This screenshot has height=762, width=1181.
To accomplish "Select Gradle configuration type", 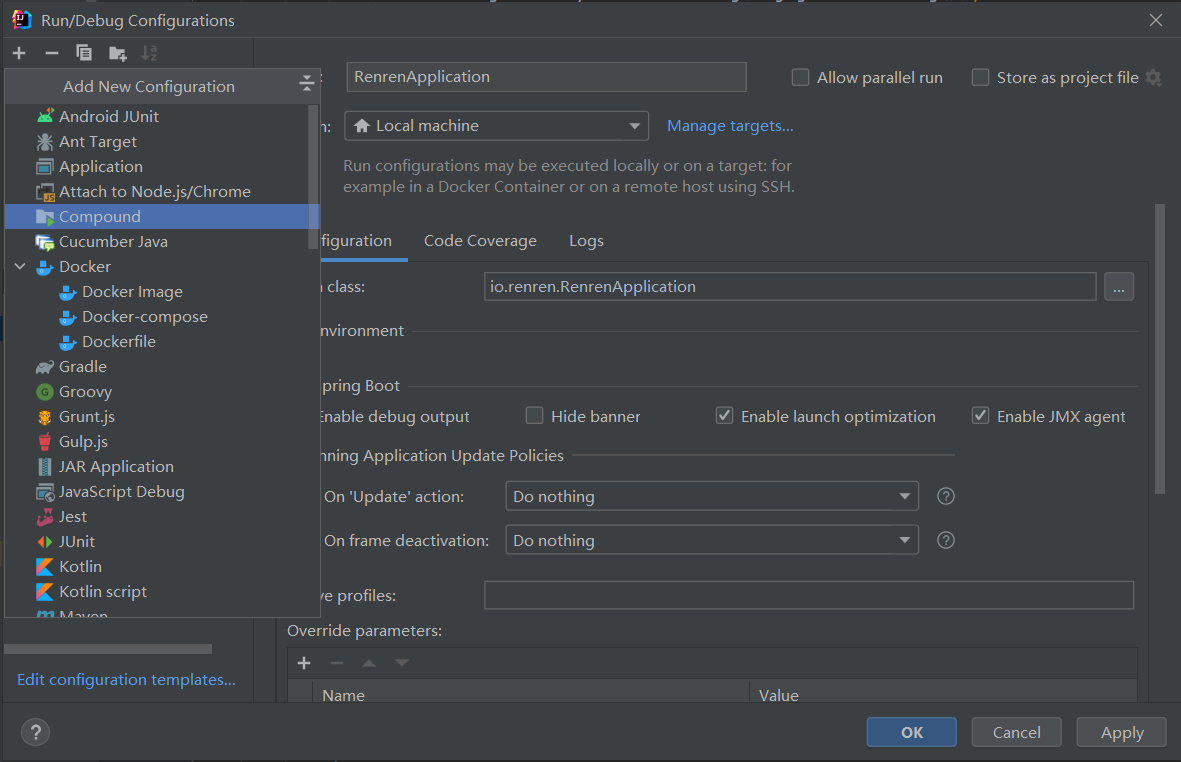I will click(x=162, y=366).
